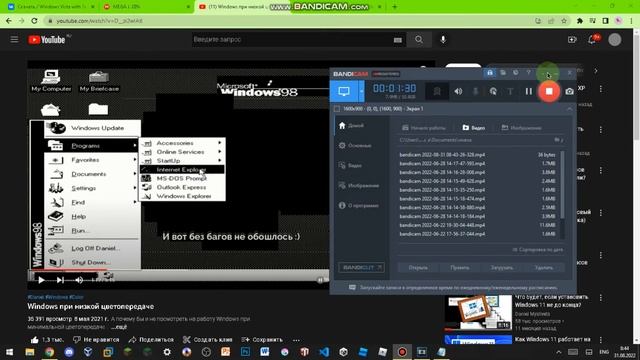Mute the YouTube player volume
Screen dimensions: 640x360
79,280
